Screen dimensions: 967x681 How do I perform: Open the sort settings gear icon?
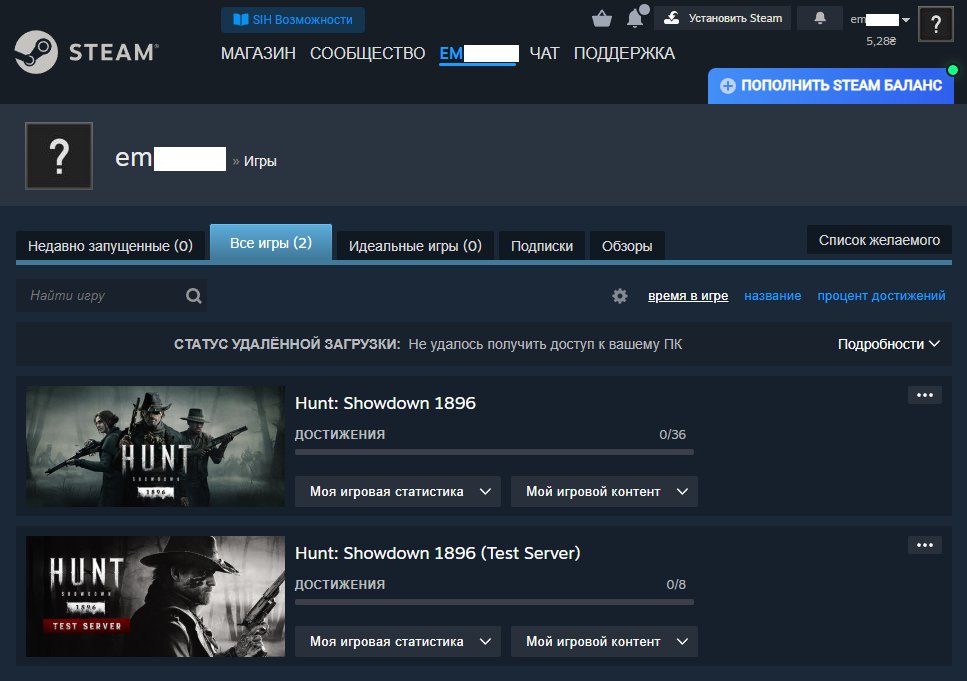pyautogui.click(x=620, y=296)
